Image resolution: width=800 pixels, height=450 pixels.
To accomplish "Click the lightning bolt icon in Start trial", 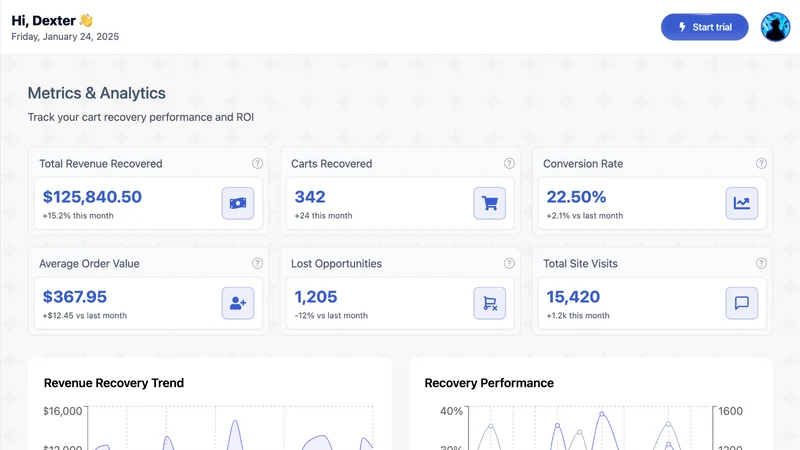I will pos(682,27).
